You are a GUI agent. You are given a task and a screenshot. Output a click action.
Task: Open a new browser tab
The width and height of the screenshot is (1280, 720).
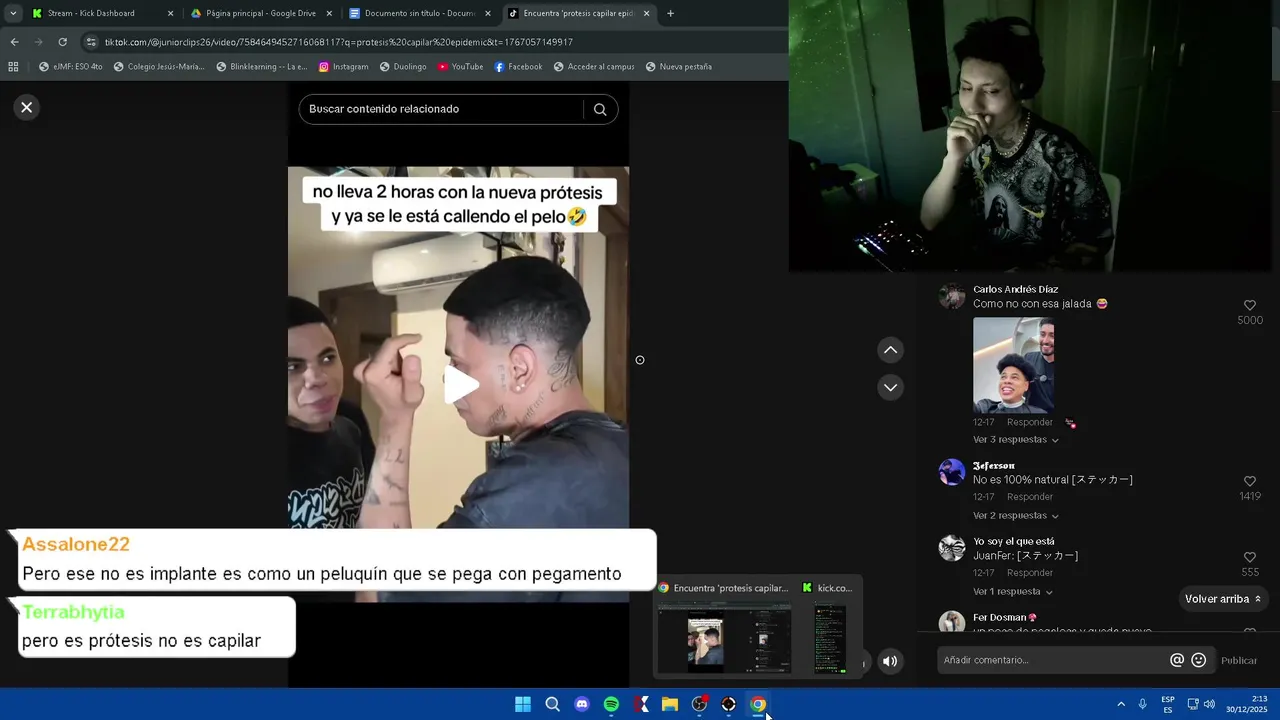(x=670, y=14)
